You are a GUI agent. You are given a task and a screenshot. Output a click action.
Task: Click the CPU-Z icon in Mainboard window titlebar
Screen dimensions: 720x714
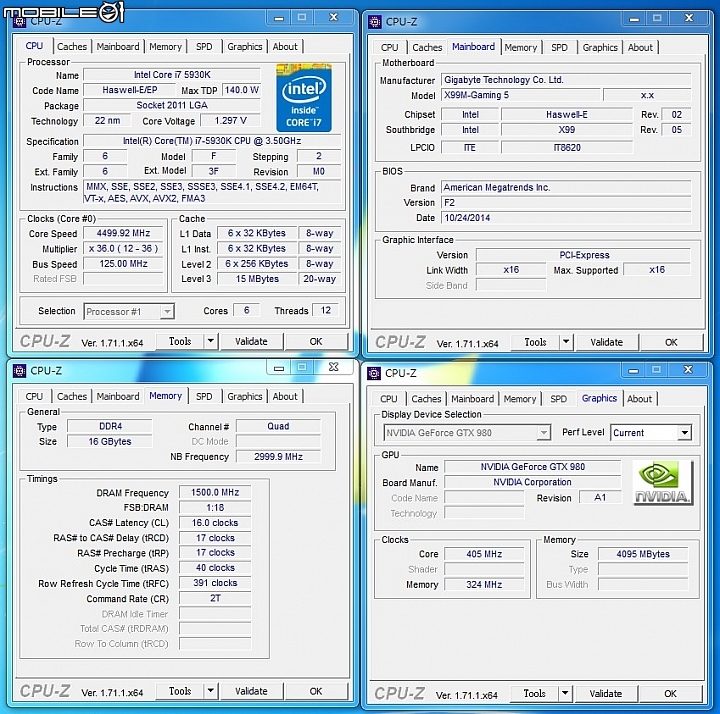click(375, 22)
